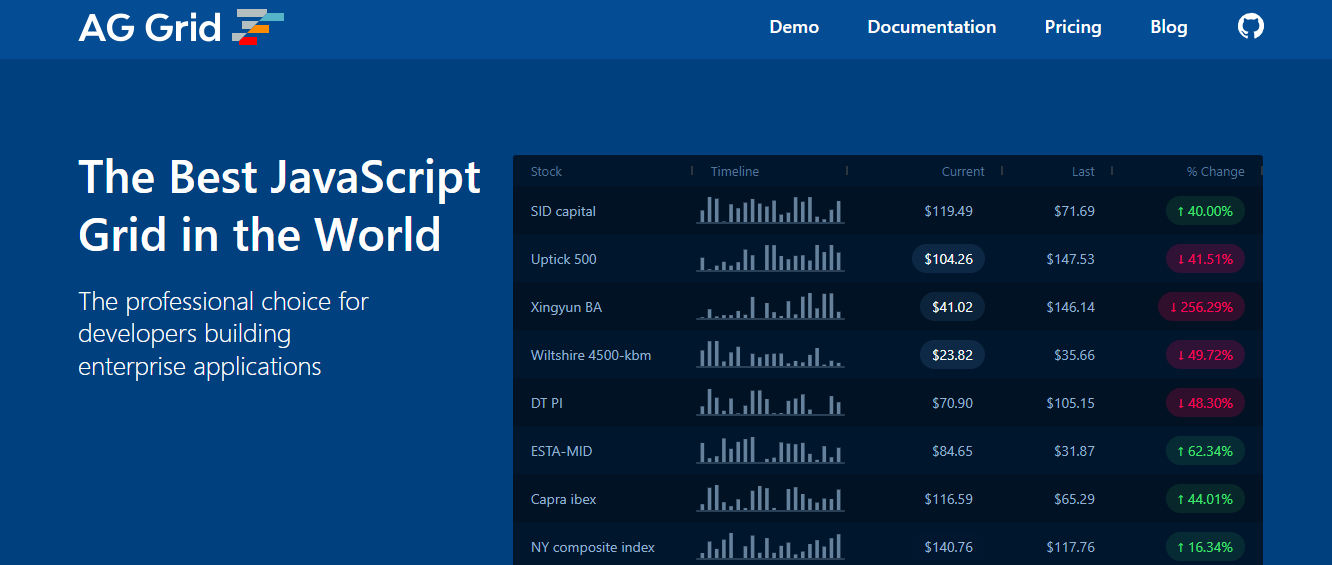Click the Timeline column header

tap(735, 171)
